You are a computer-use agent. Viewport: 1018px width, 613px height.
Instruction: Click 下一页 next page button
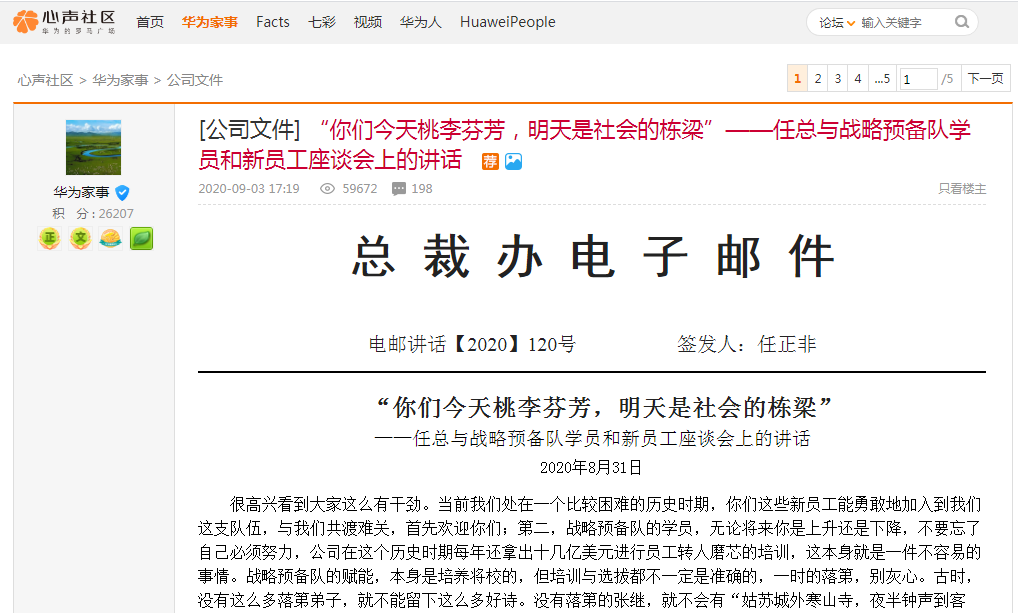(x=986, y=79)
